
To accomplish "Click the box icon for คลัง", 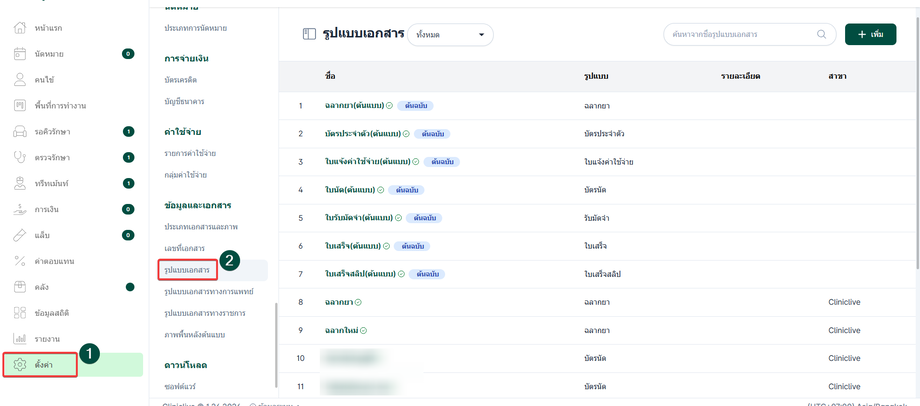I will click(20, 287).
